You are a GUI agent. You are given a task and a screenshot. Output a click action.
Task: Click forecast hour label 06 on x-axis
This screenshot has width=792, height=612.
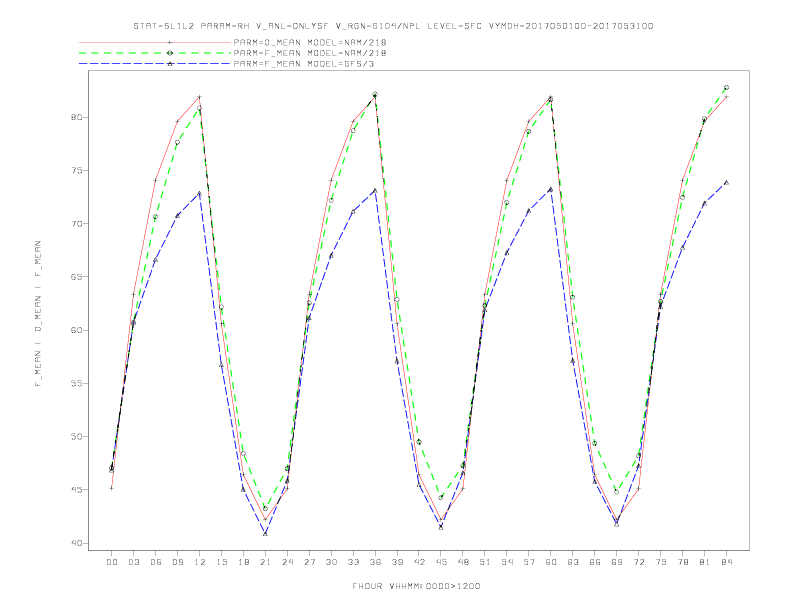coord(156,562)
